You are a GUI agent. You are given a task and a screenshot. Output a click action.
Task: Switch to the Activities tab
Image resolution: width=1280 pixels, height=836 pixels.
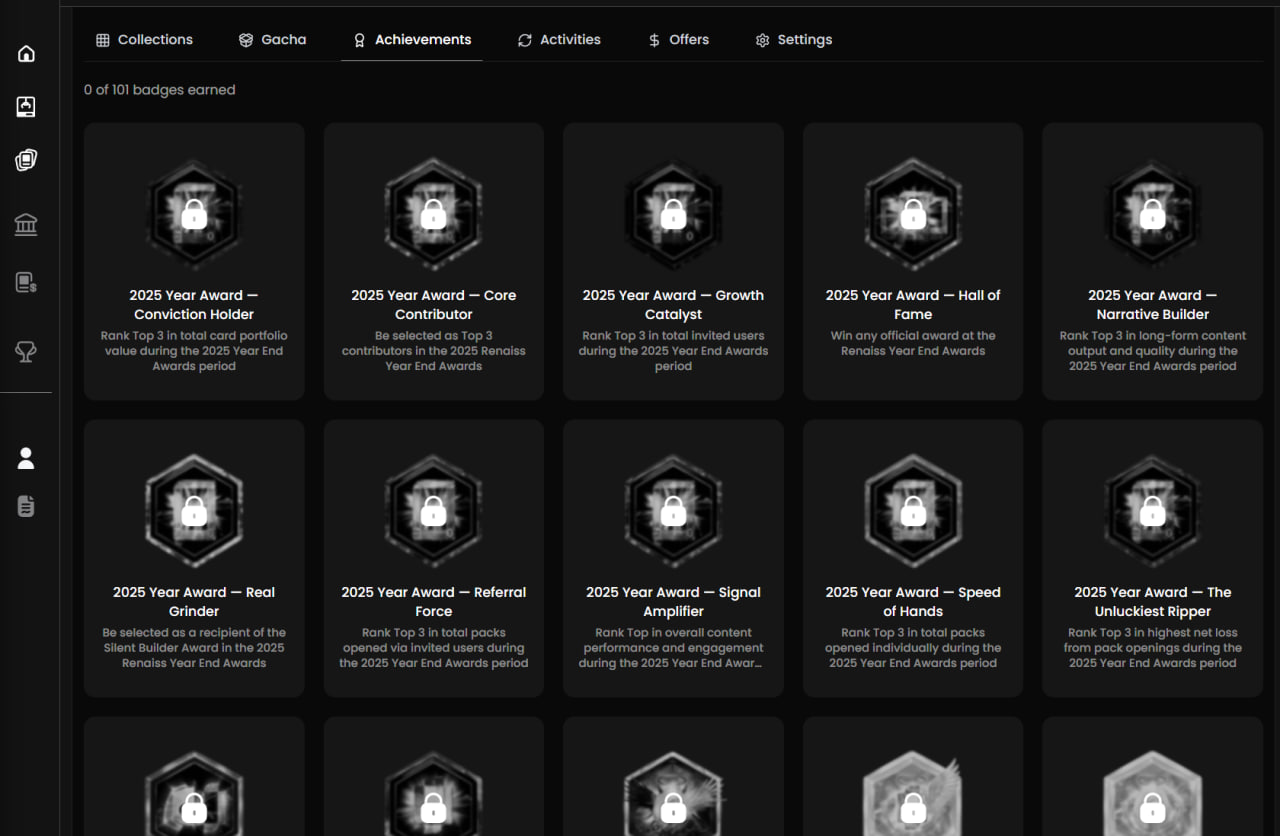[x=559, y=40]
